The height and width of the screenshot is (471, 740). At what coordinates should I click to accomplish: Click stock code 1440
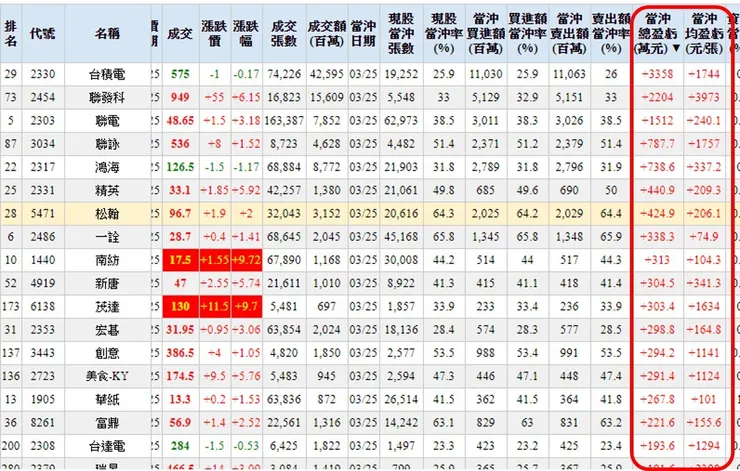pos(42,260)
